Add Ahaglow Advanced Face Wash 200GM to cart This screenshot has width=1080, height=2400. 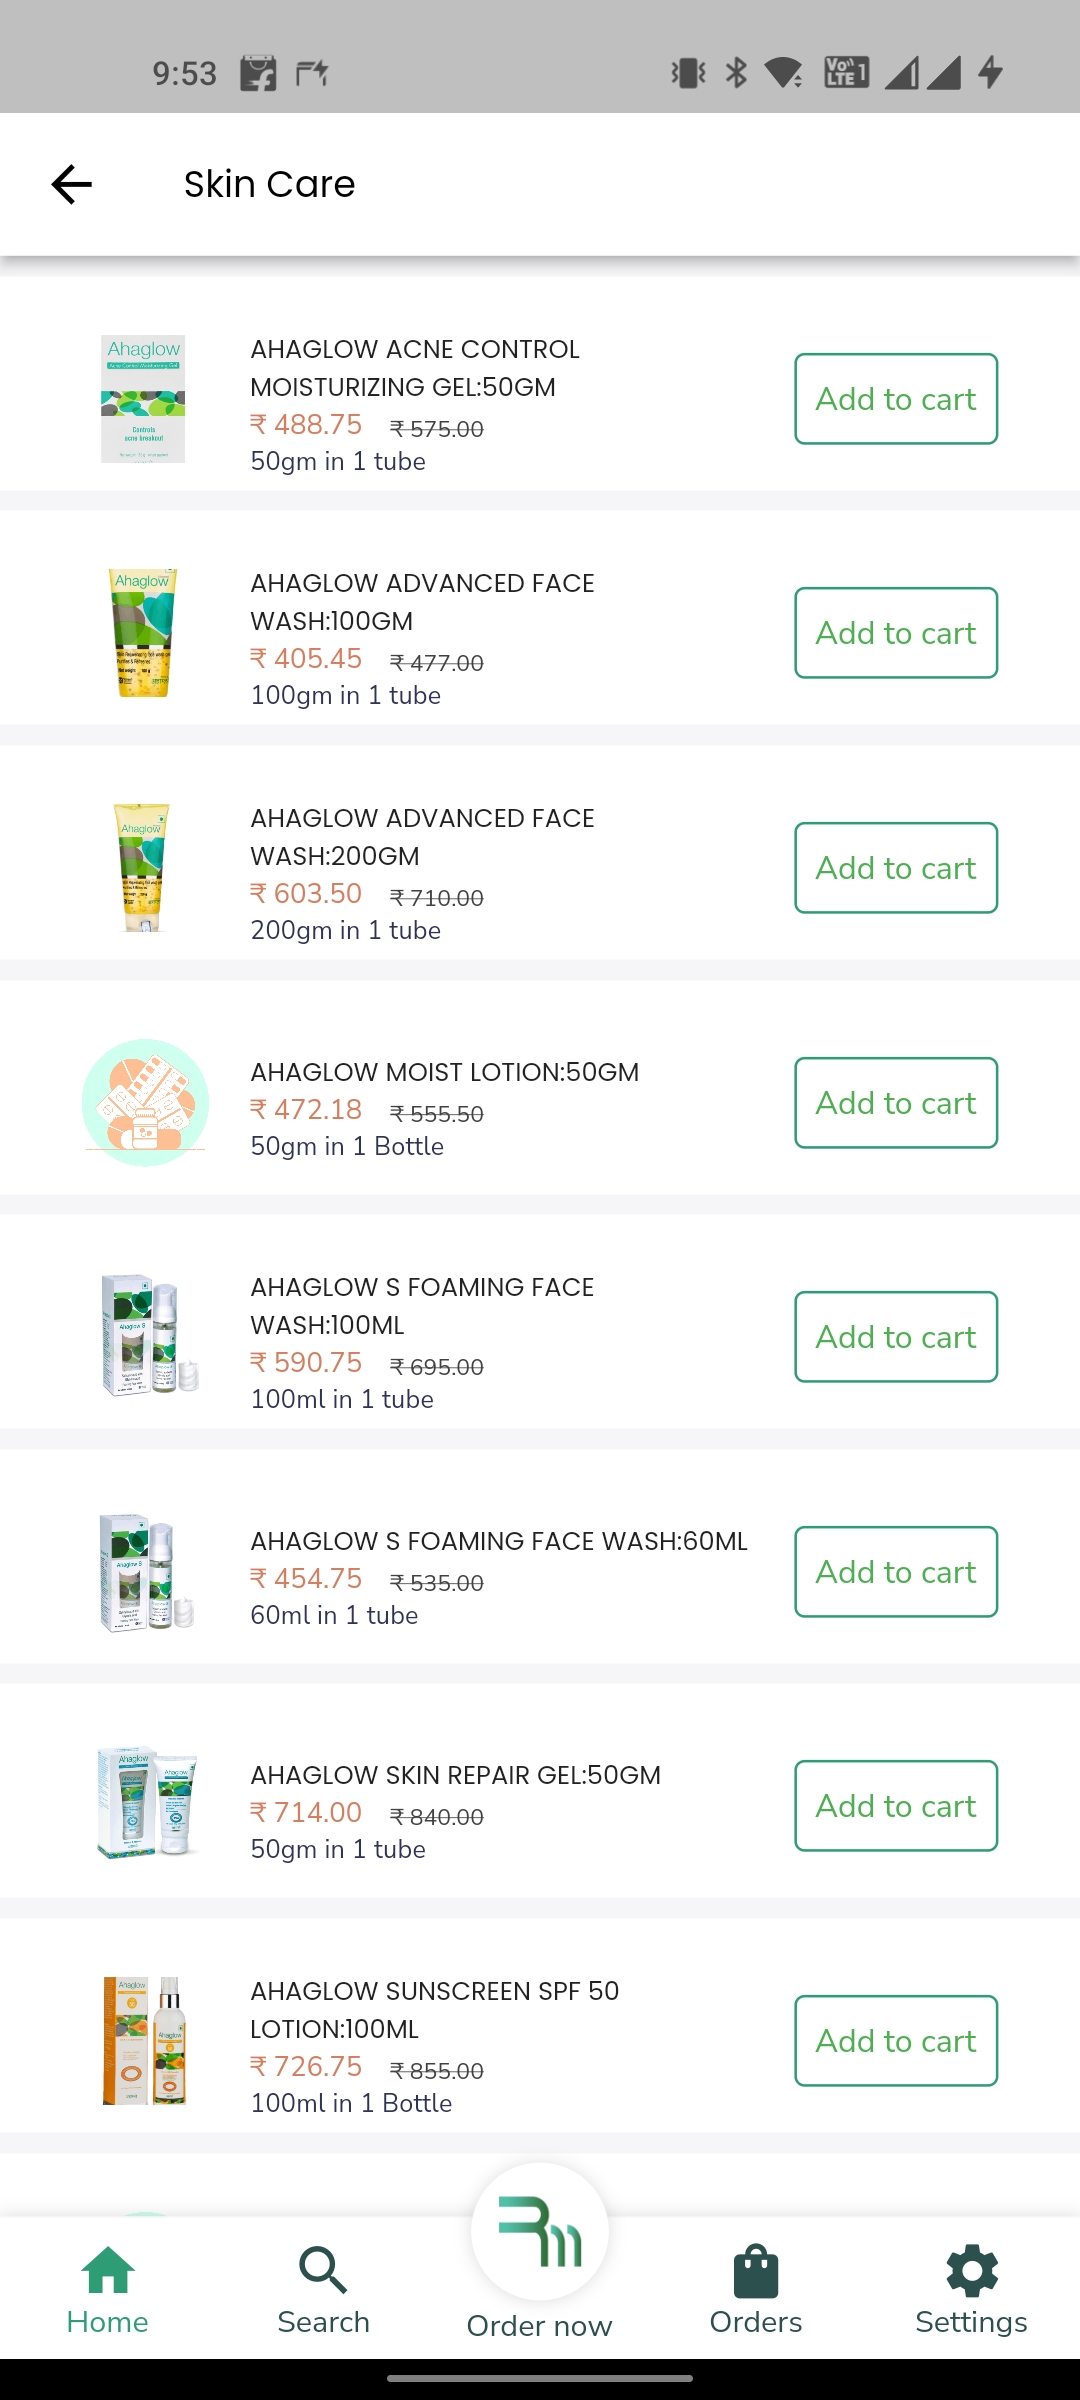click(x=896, y=868)
